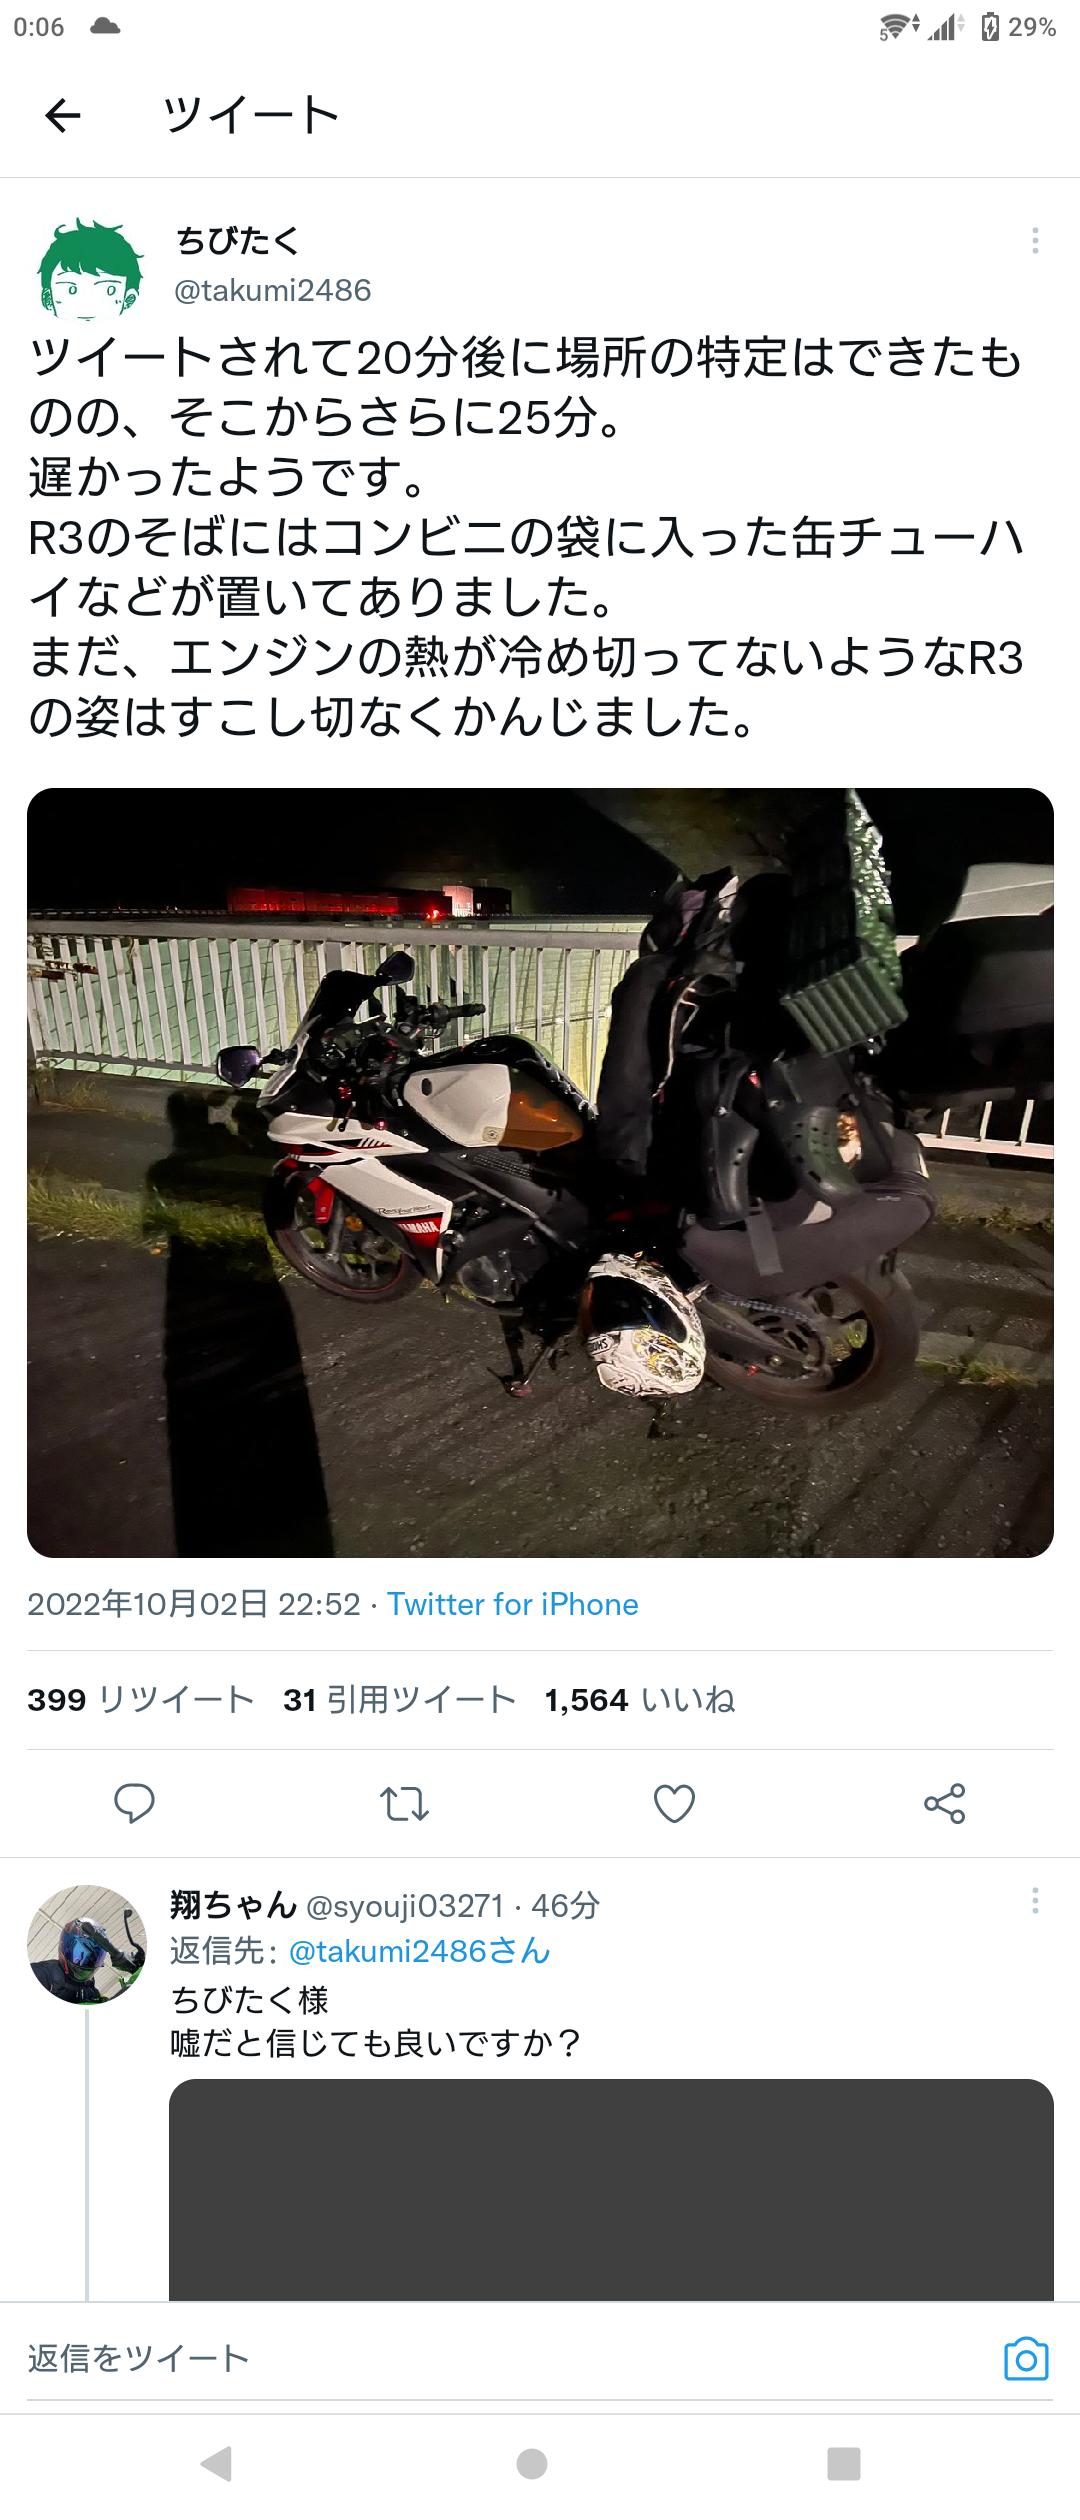The width and height of the screenshot is (1080, 2520).
Task: Tap the Twitter for iPhone link
Action: 513,1605
